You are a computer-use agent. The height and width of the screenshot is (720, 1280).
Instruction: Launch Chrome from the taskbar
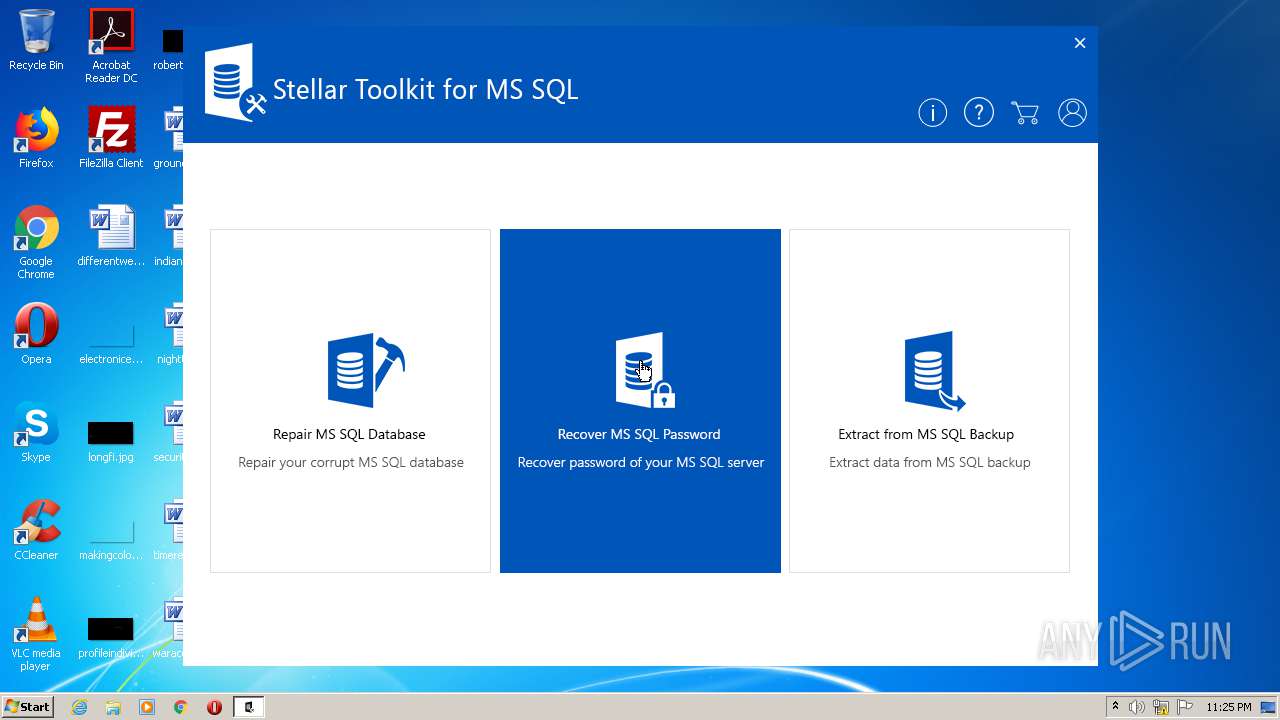point(181,707)
